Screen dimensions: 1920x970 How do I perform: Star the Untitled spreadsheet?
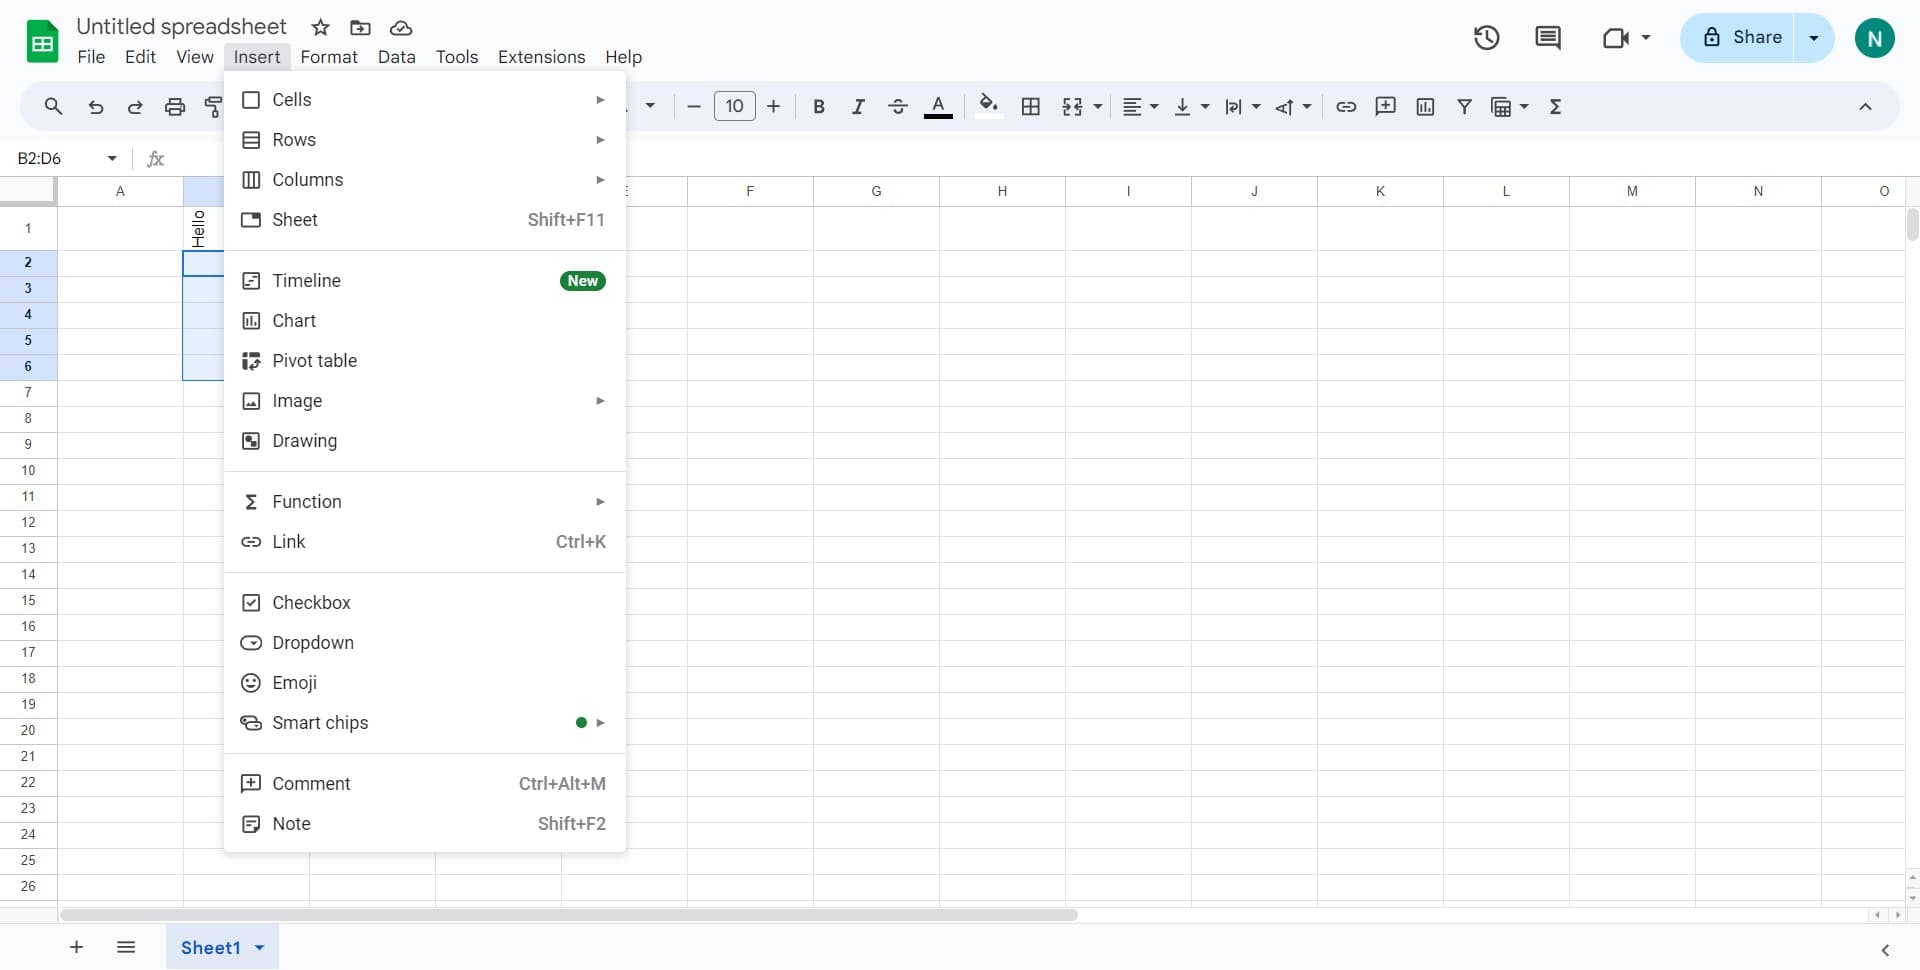[320, 27]
